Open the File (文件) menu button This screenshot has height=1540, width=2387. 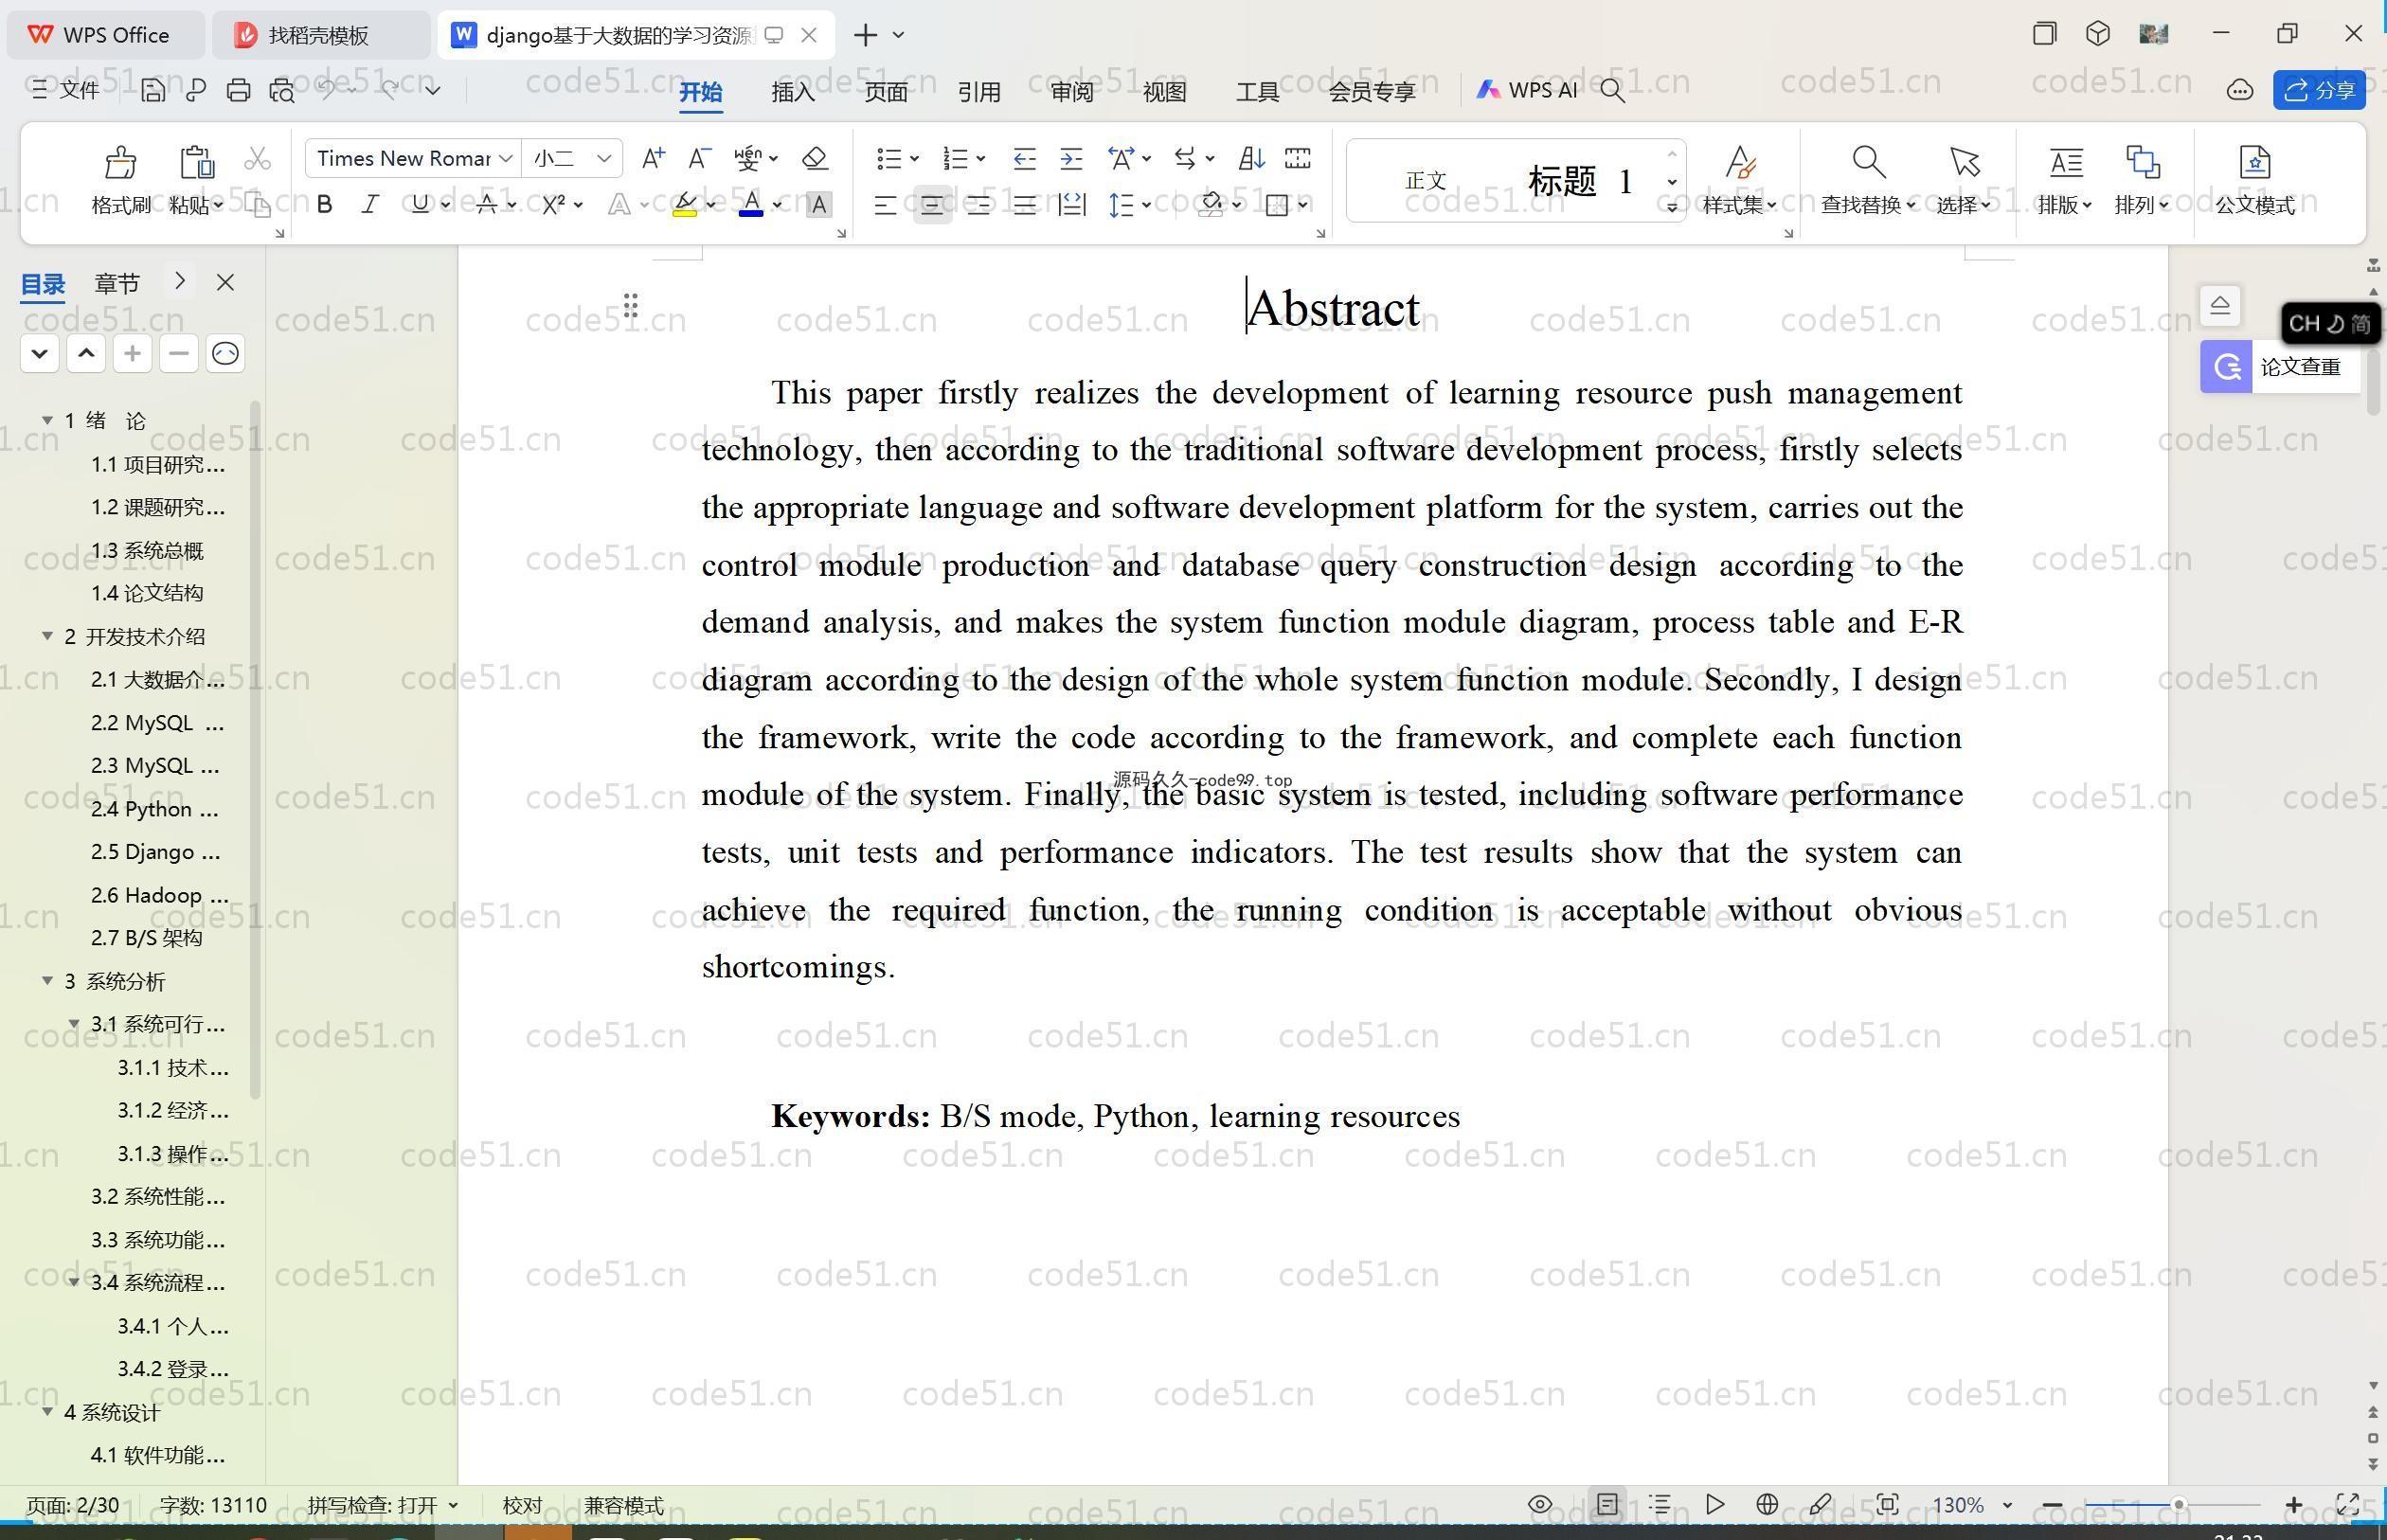tap(65, 90)
